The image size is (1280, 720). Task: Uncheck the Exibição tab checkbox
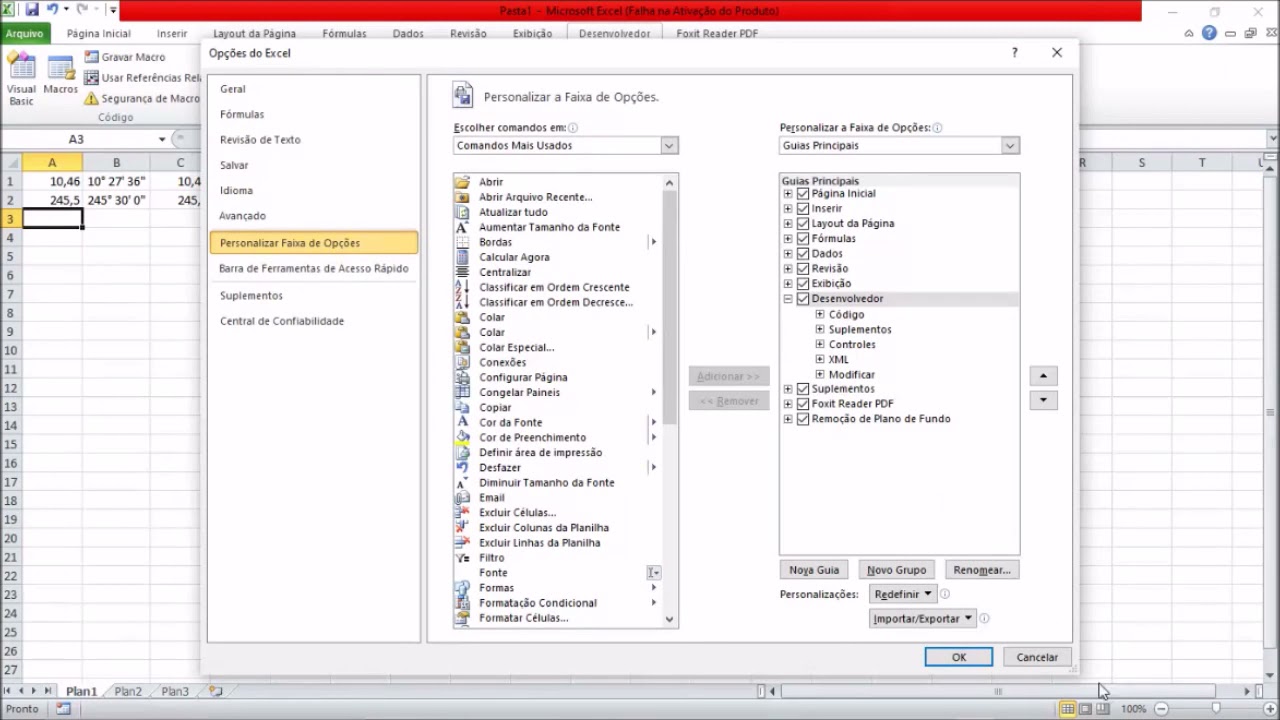tap(803, 283)
